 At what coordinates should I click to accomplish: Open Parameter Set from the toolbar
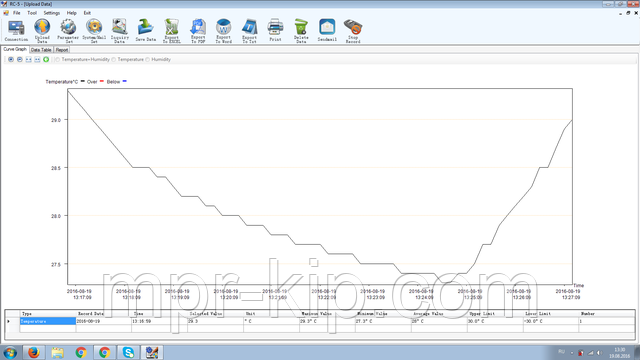click(68, 31)
